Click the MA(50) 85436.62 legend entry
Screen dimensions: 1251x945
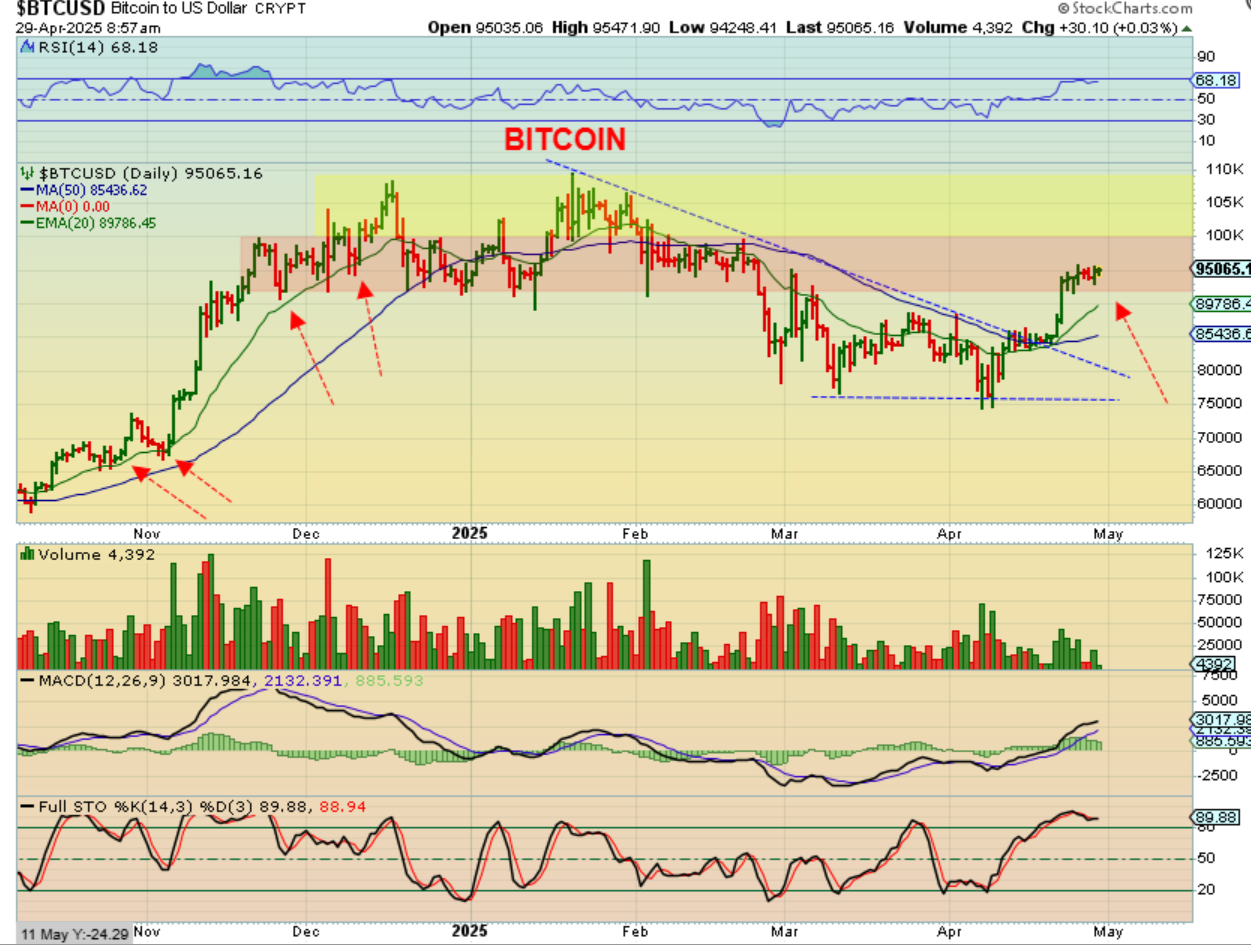(92, 190)
